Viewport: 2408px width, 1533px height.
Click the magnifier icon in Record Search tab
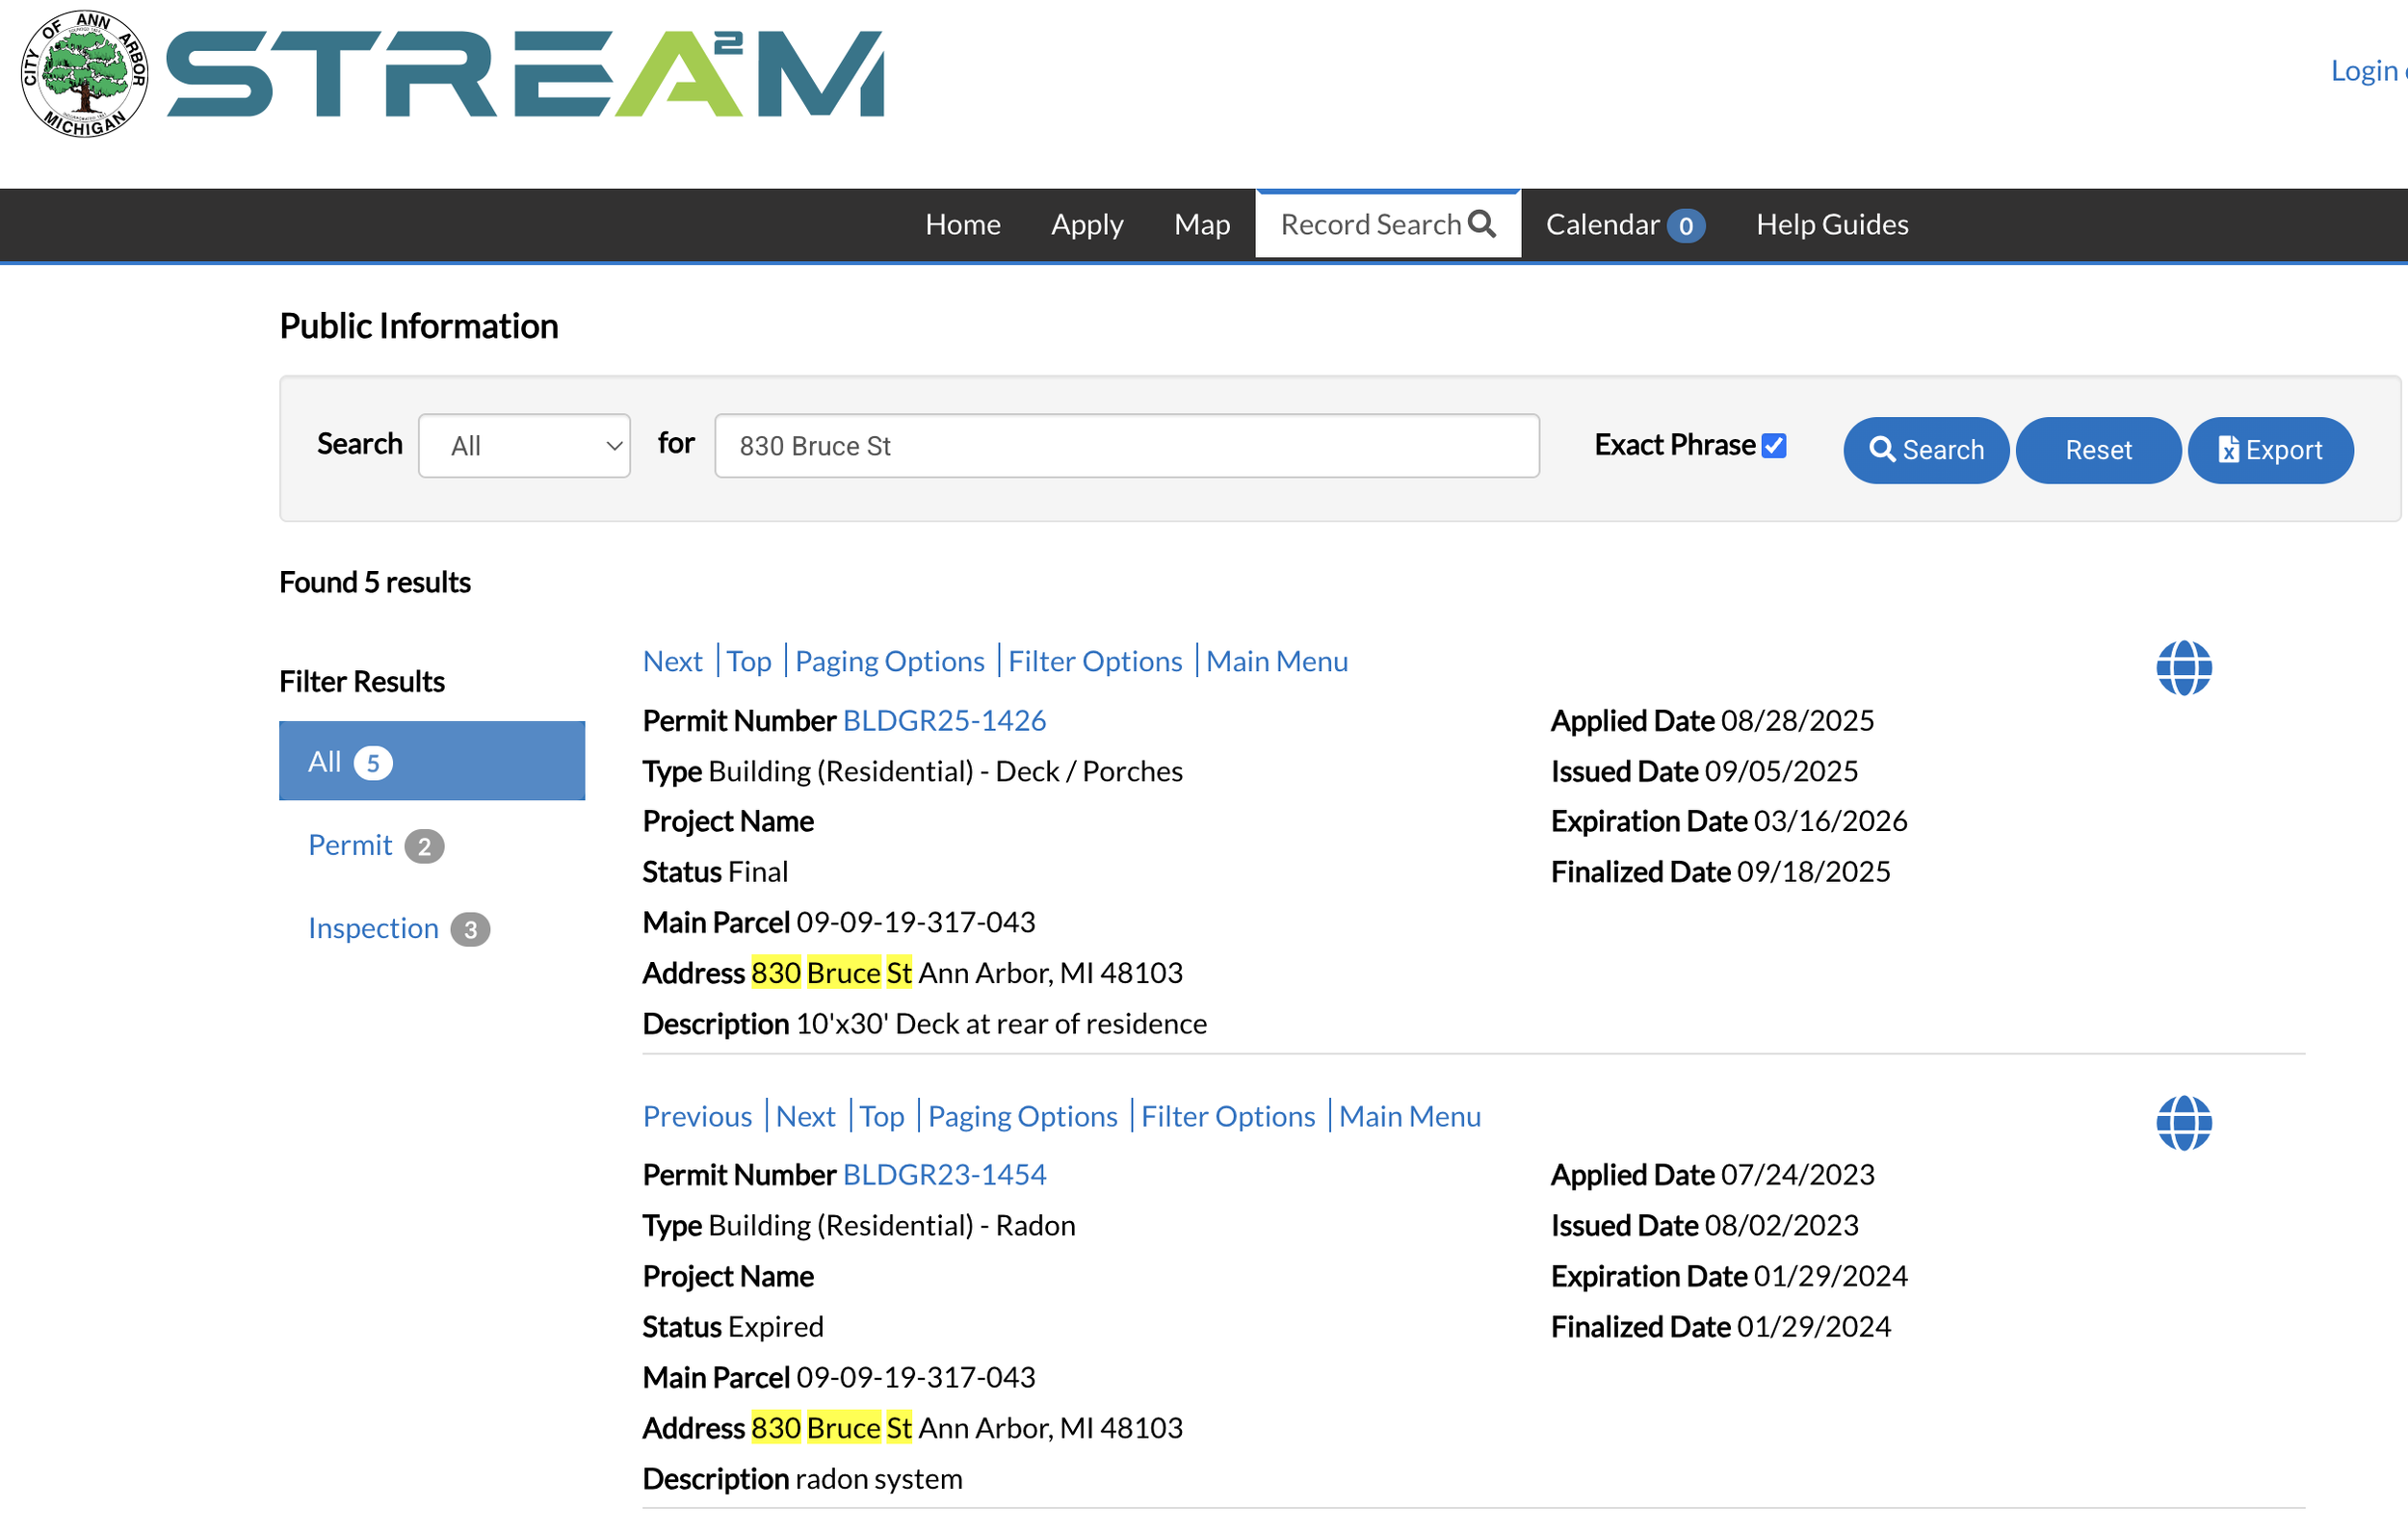click(x=1482, y=224)
